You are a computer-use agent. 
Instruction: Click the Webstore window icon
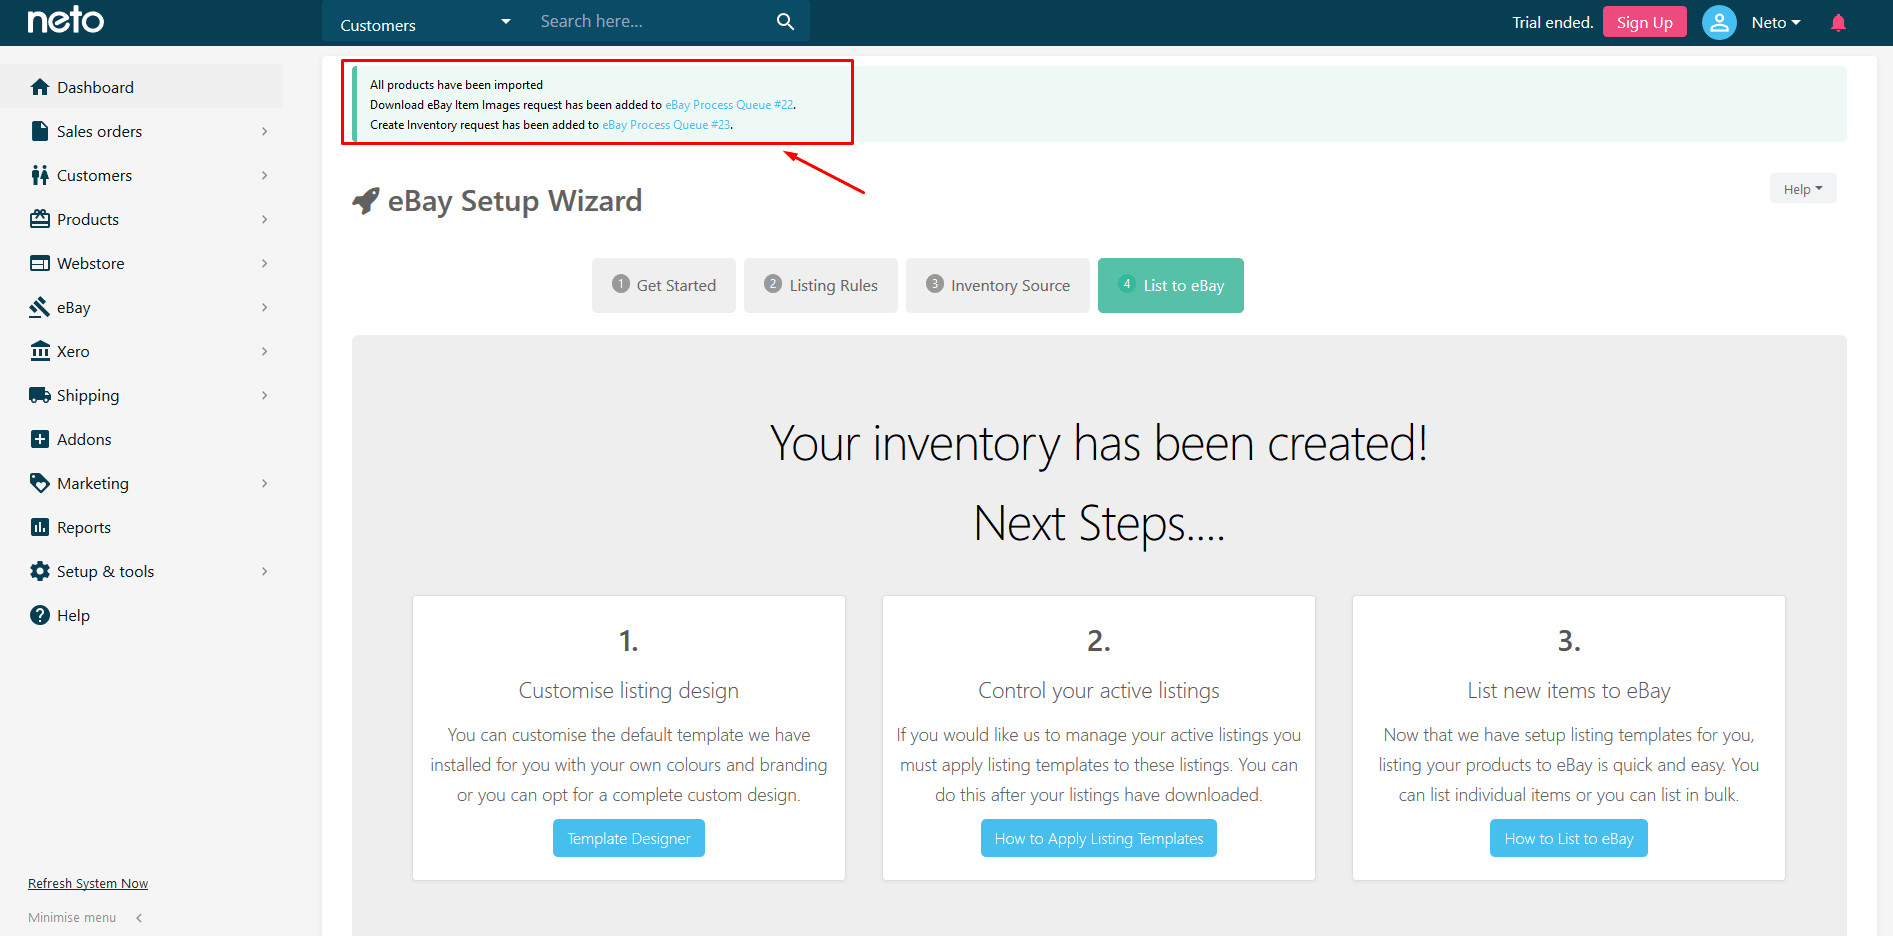click(40, 263)
